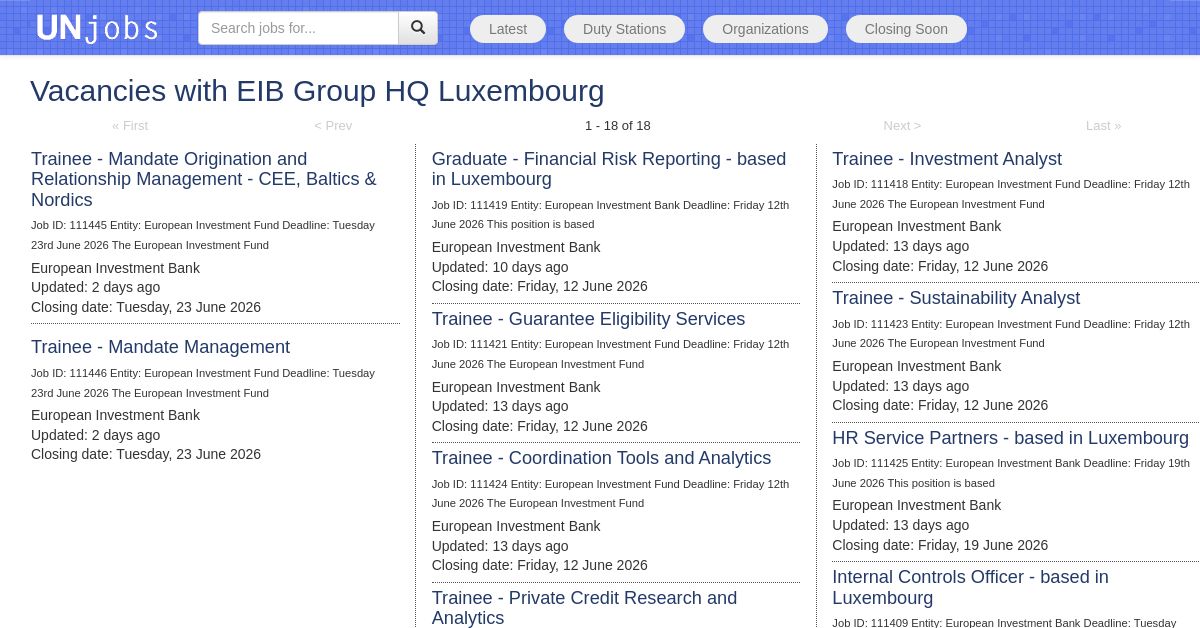The height and width of the screenshot is (628, 1200).
Task: Select Job ID 111418 description text
Action: pyautogui.click(x=1011, y=194)
